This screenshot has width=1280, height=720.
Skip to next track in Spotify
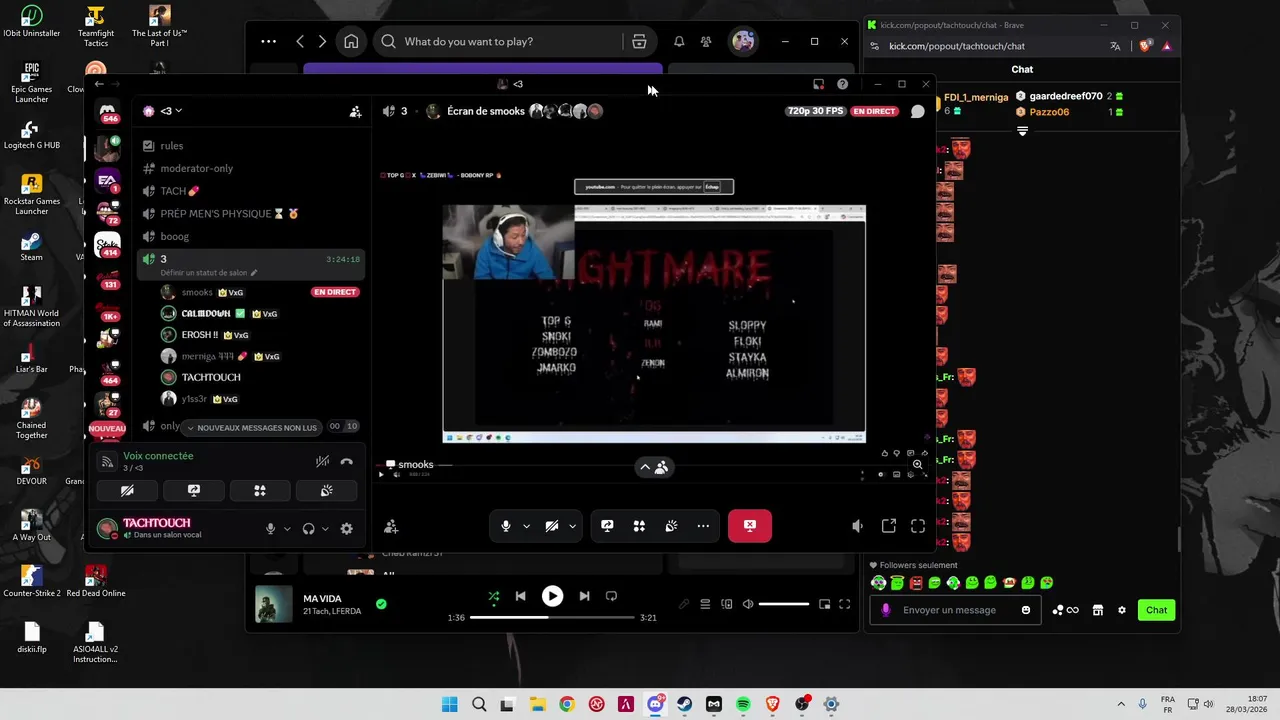click(584, 596)
